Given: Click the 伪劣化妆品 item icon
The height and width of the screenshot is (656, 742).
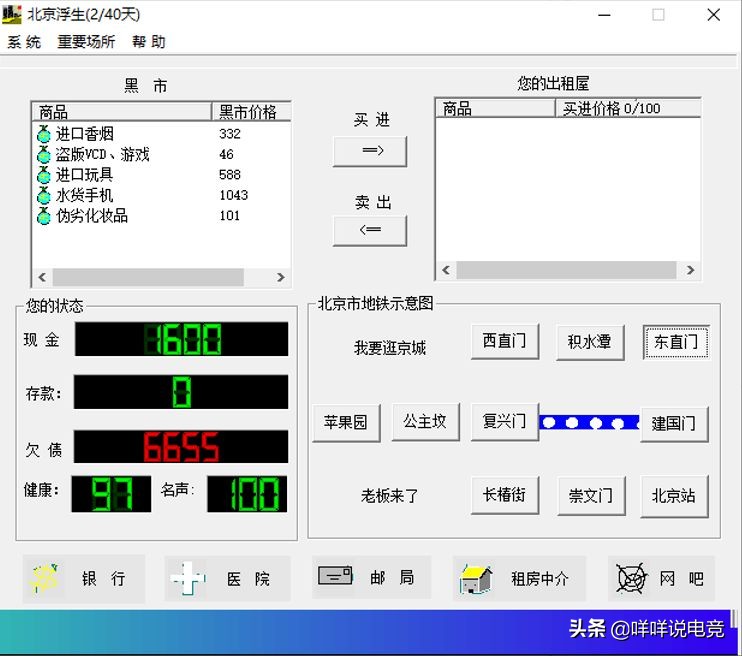Looking at the screenshot, I should click(44, 216).
